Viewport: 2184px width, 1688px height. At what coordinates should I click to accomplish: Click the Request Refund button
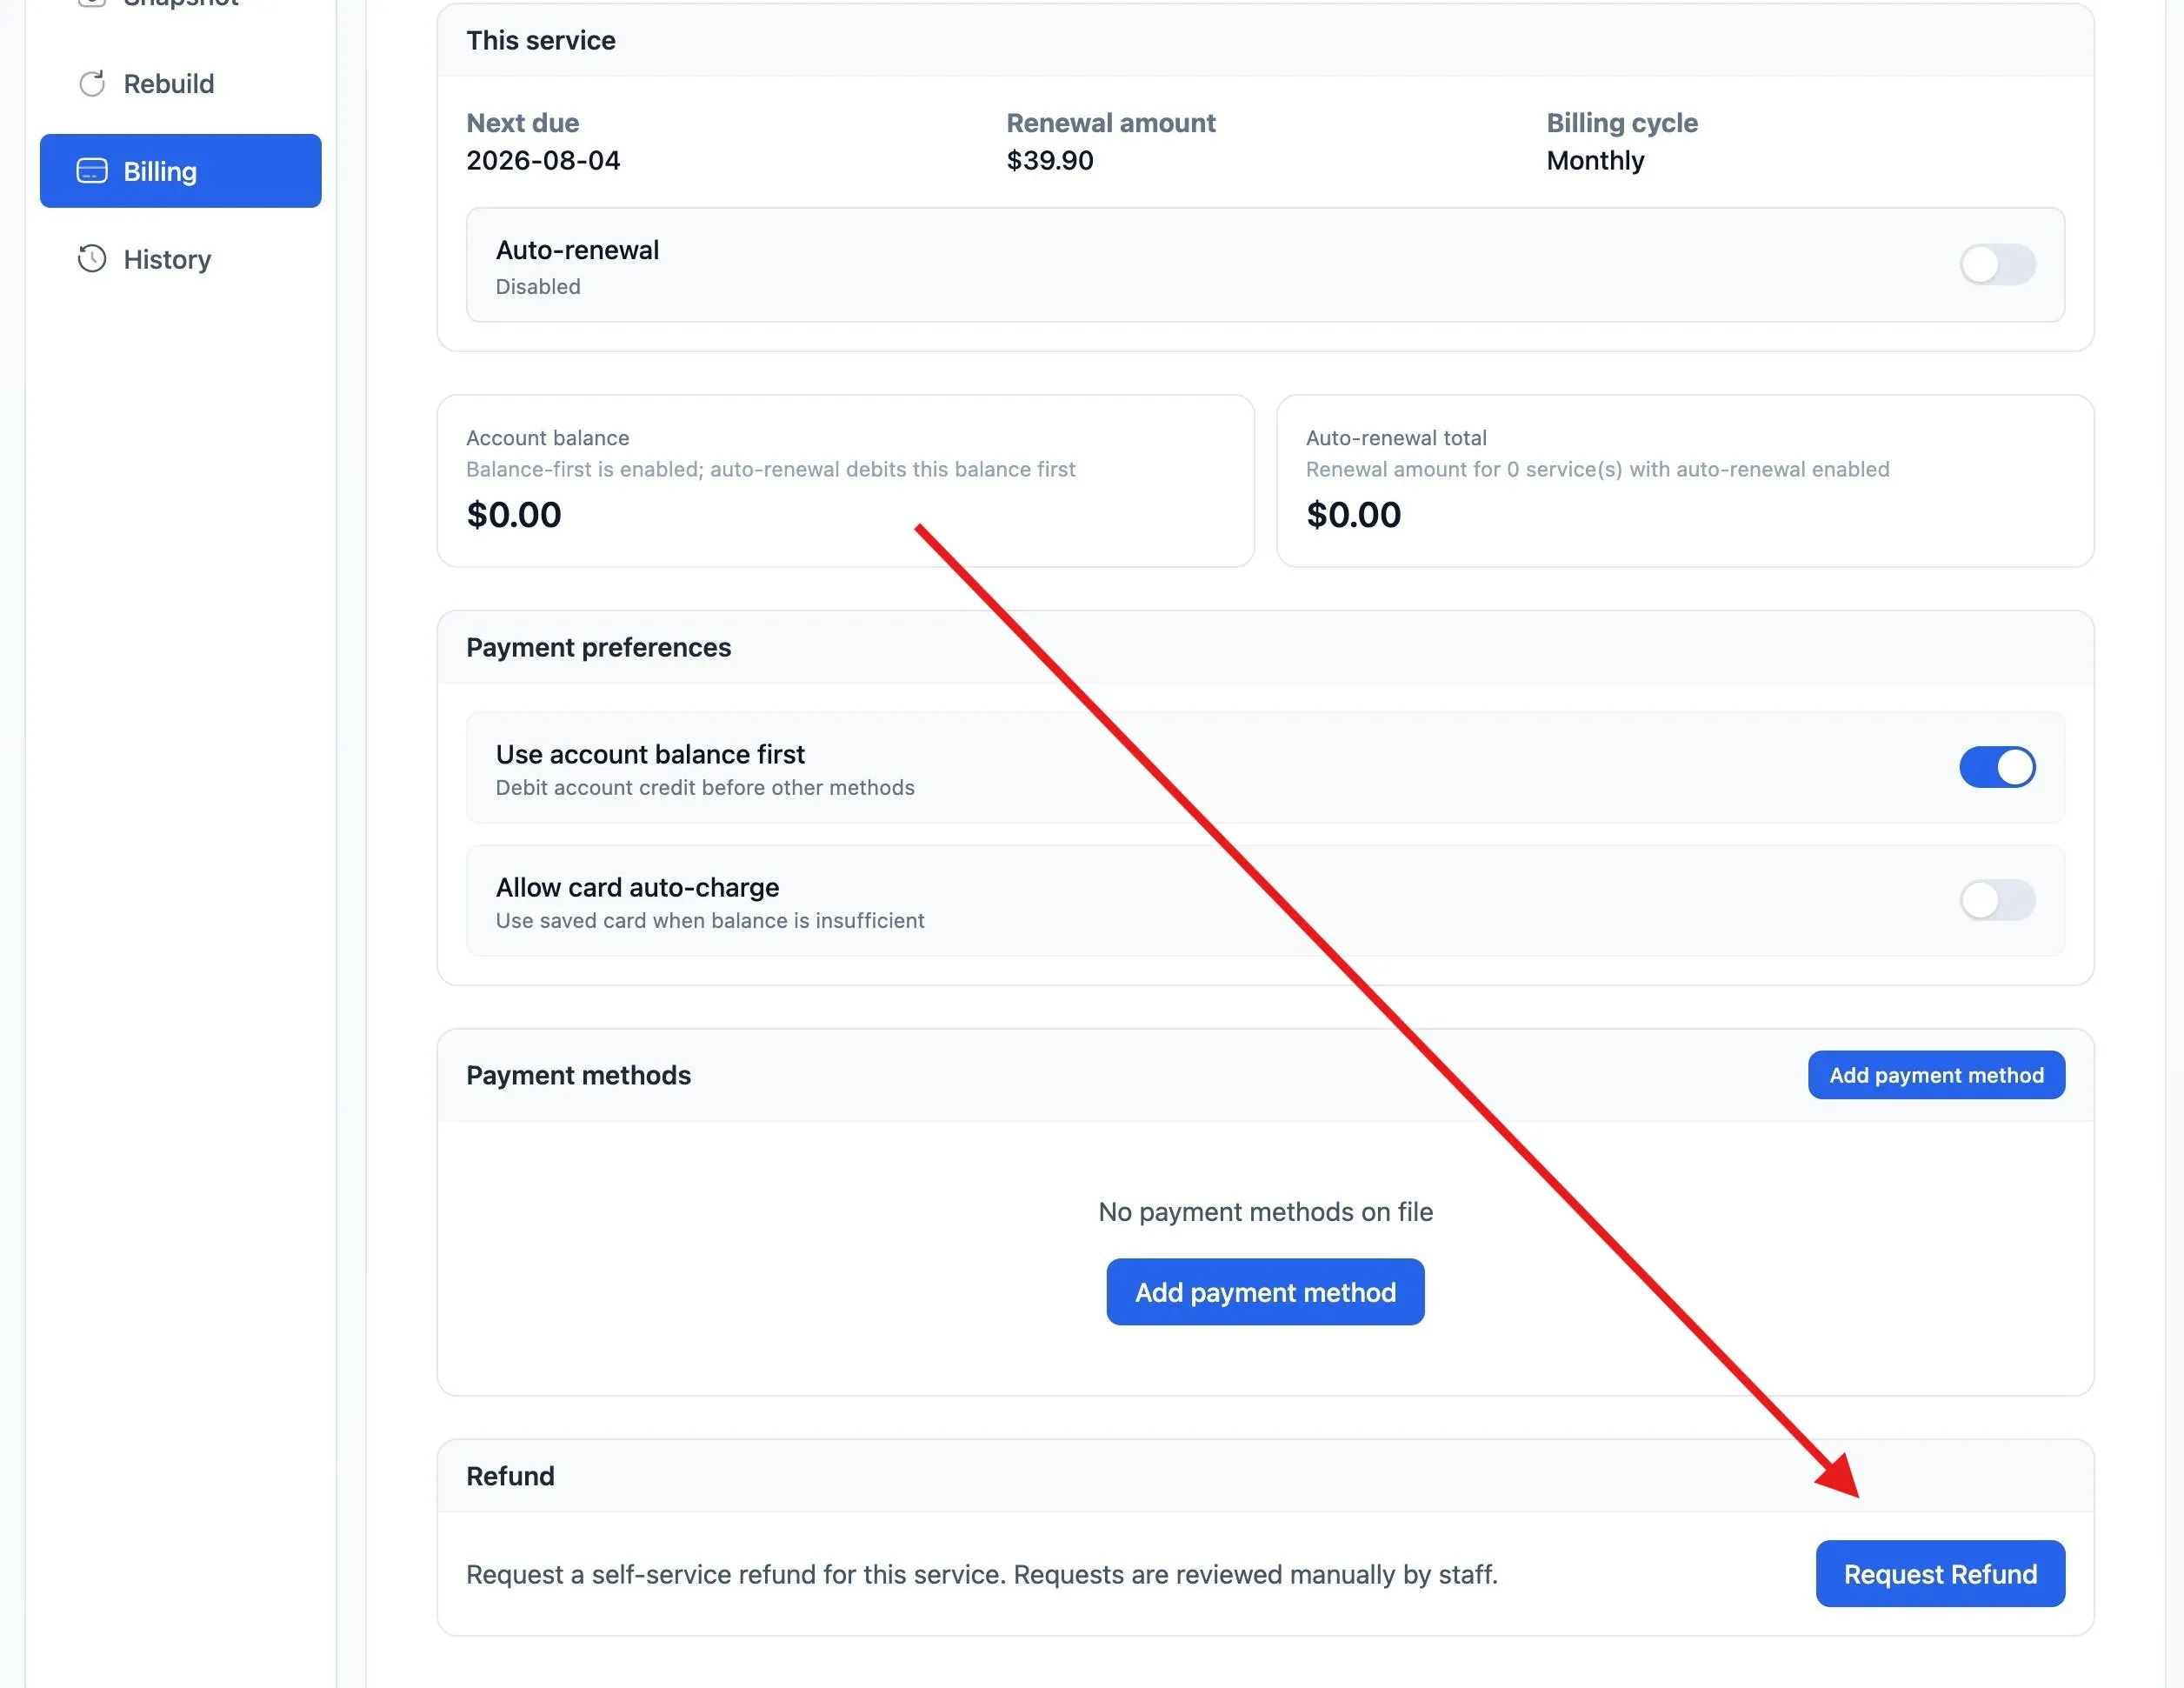point(1940,1574)
